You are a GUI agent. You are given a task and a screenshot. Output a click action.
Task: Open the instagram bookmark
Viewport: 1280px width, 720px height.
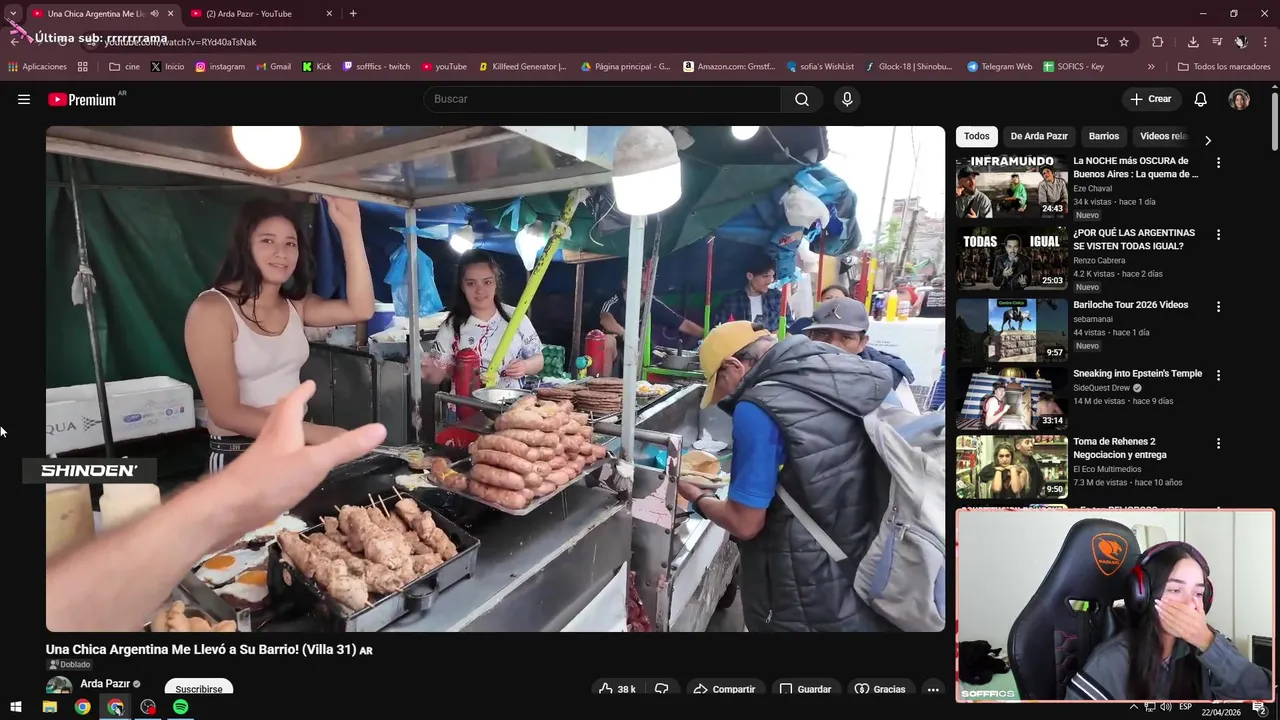(220, 67)
